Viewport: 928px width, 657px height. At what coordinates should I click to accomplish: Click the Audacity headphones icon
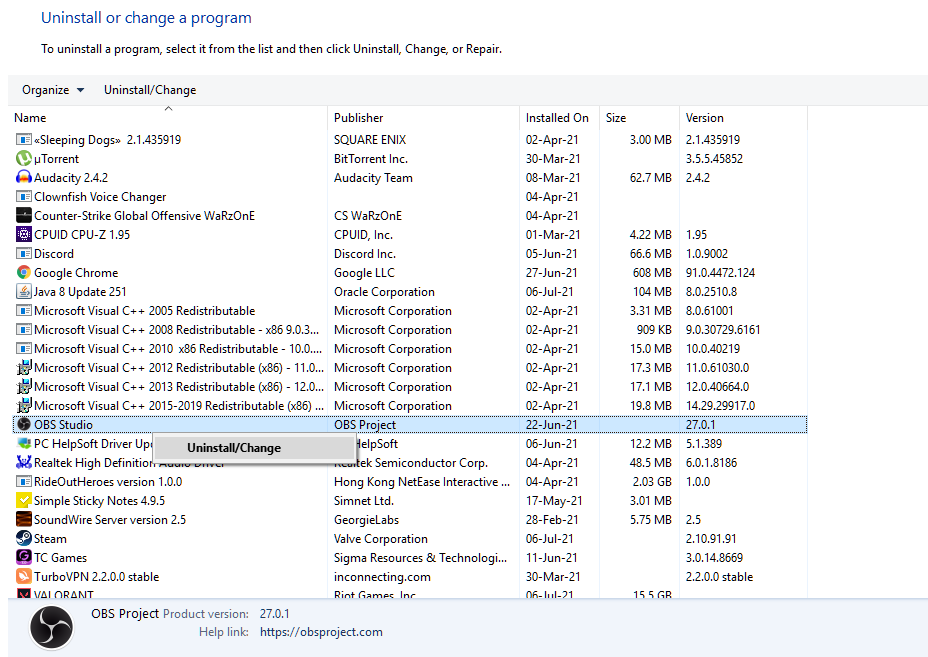click(24, 178)
